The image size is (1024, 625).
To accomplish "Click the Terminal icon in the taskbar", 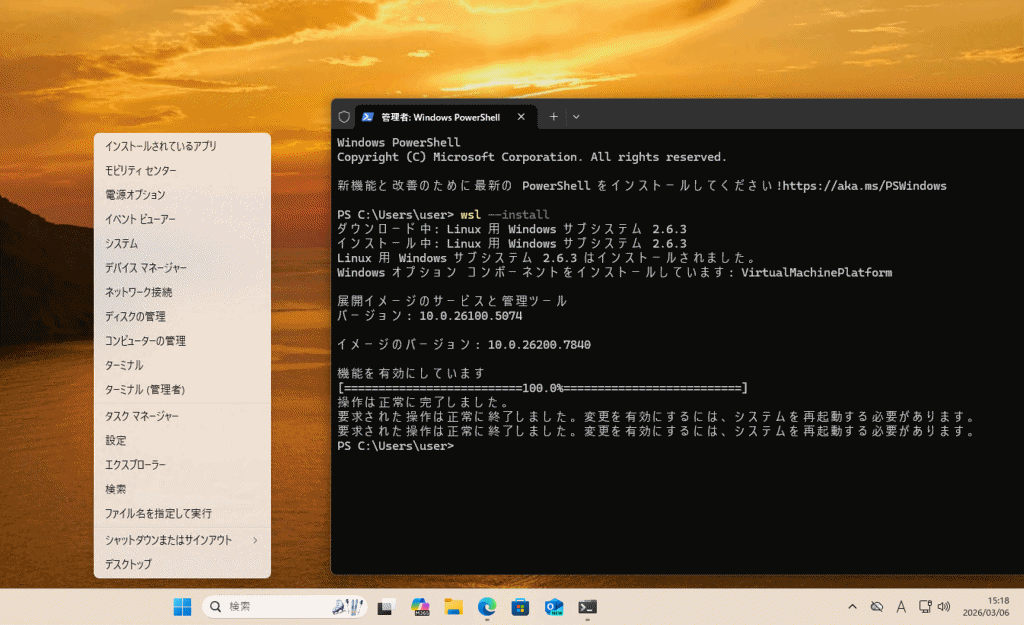I will (x=588, y=606).
